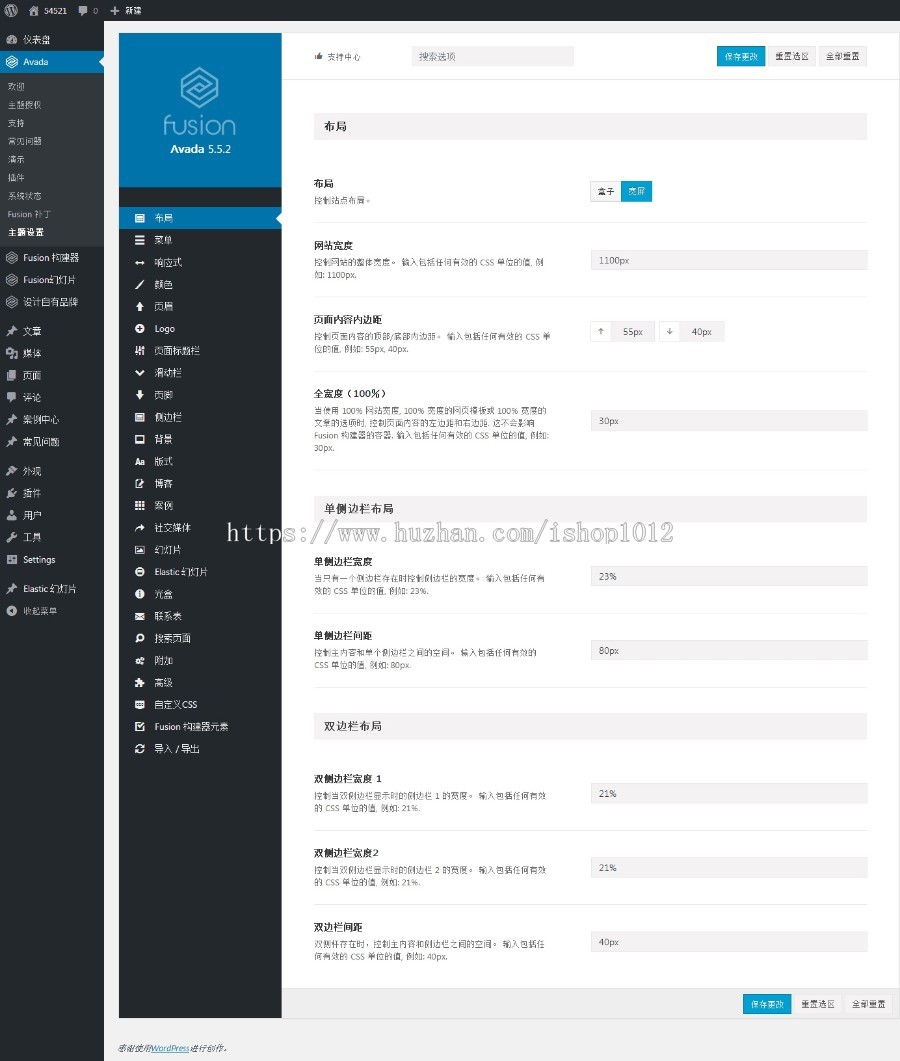900x1061 pixels.
Task: Open Fusion 补丁 in the Avada submenu
Action: point(29,214)
